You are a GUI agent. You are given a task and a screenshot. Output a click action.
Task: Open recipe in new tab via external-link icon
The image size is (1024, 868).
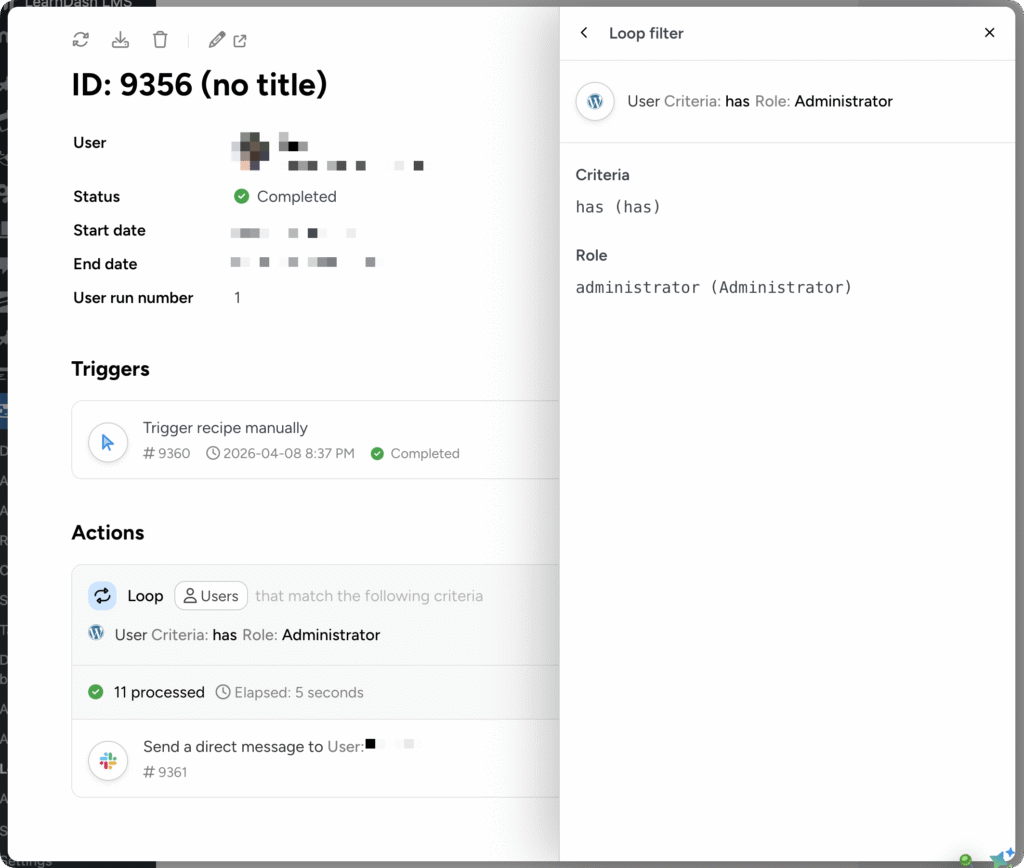click(x=240, y=39)
